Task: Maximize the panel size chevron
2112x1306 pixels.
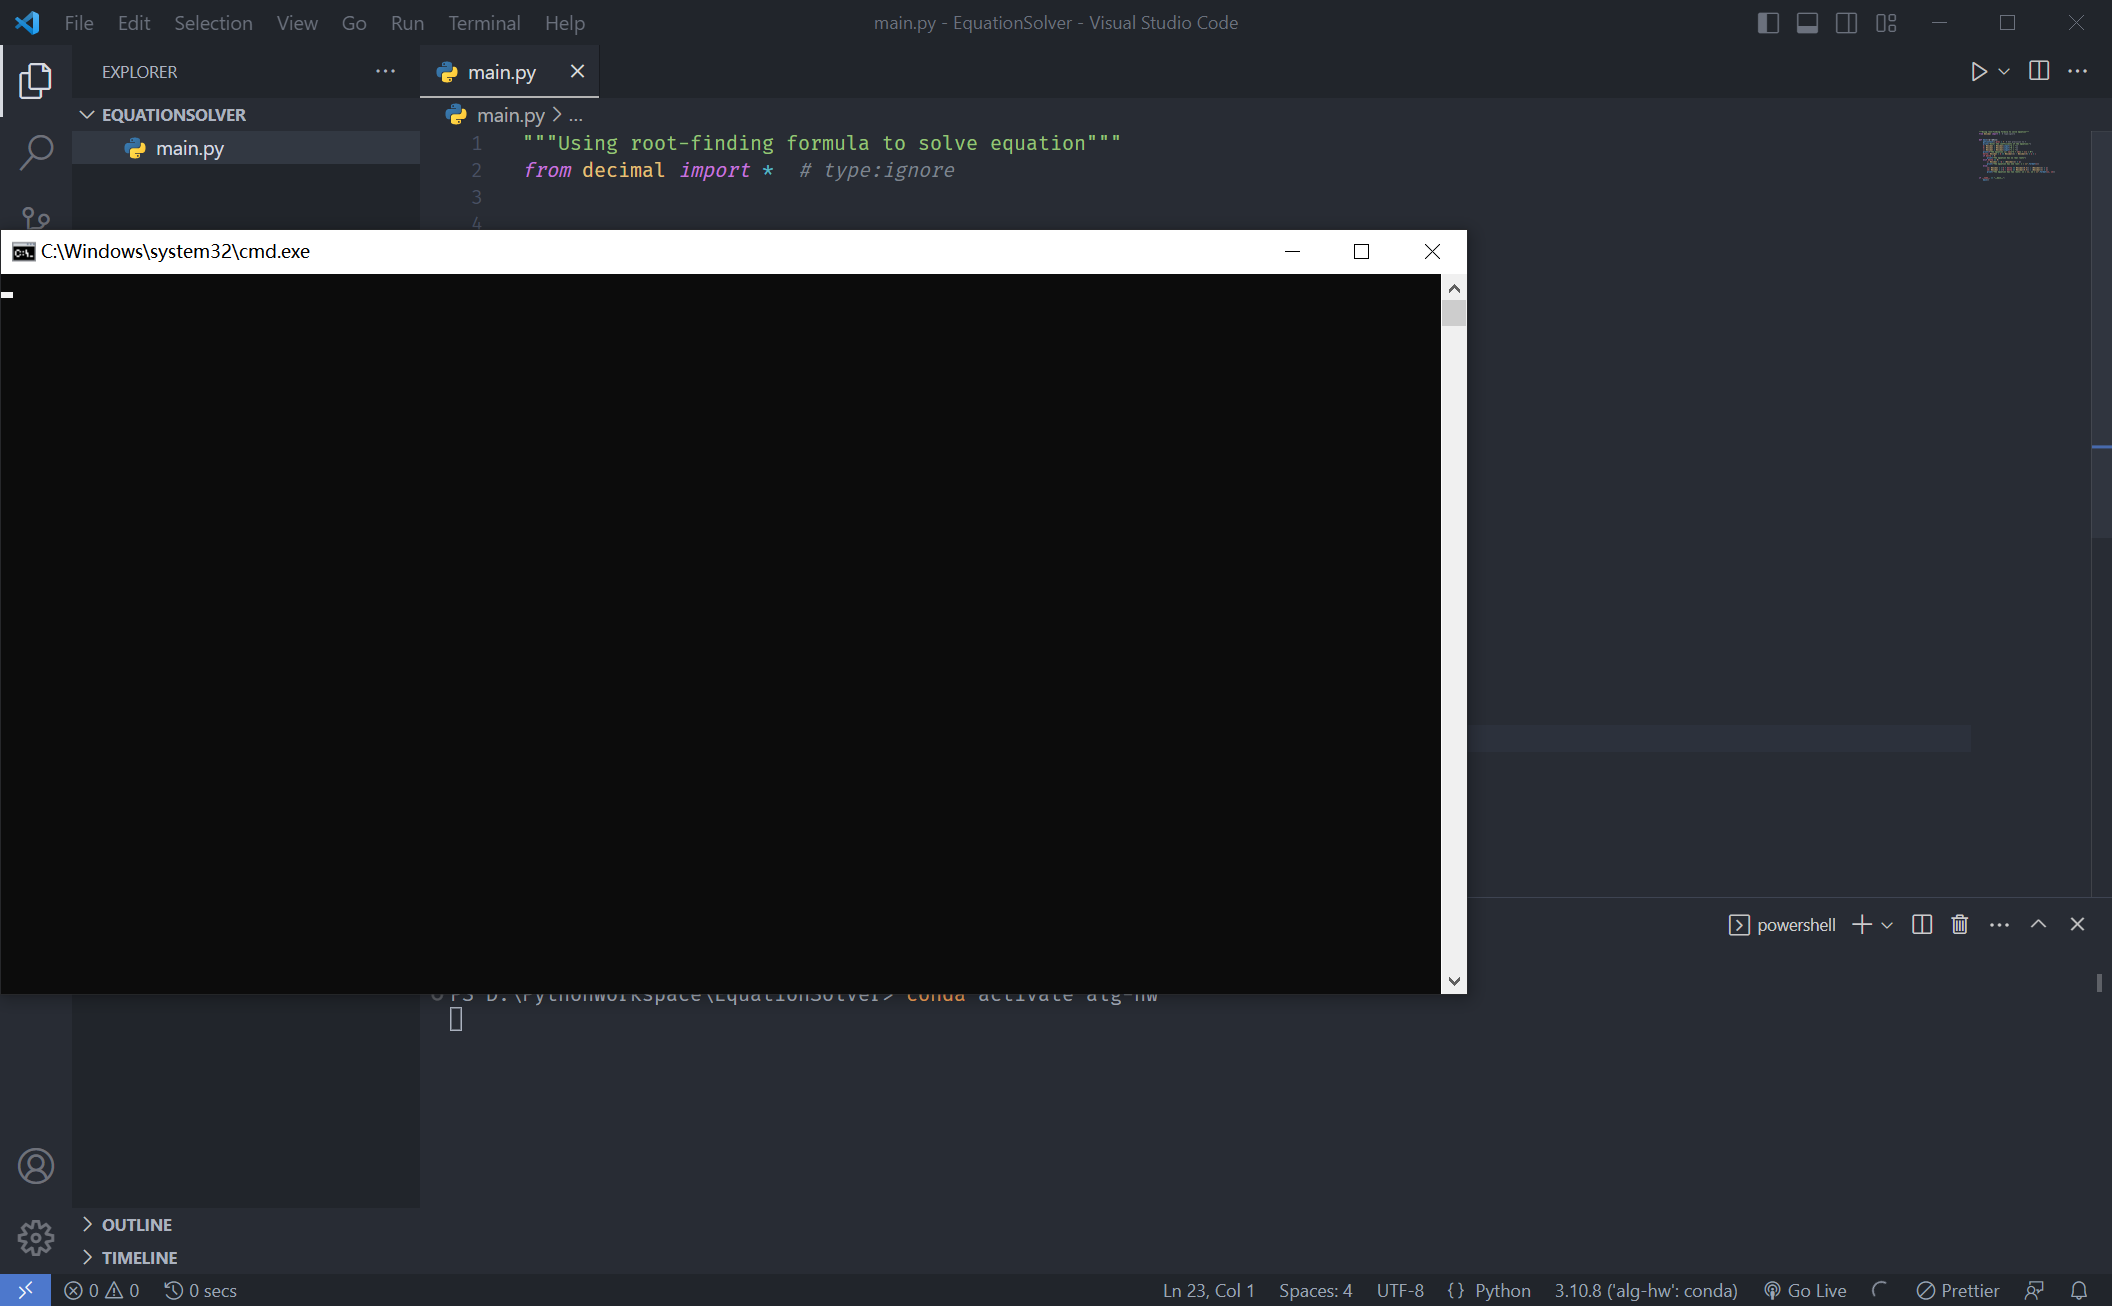Action: click(x=2038, y=924)
